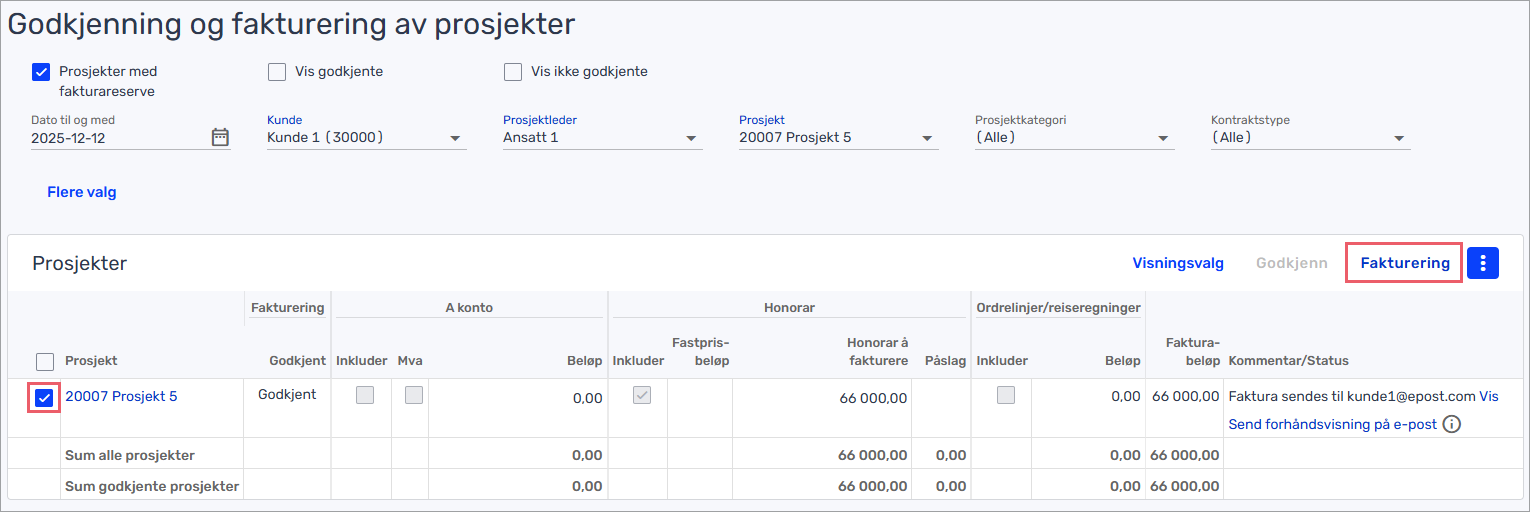Image resolution: width=1530 pixels, height=512 pixels.
Task: Click the Flere valg link
Action: click(x=82, y=192)
